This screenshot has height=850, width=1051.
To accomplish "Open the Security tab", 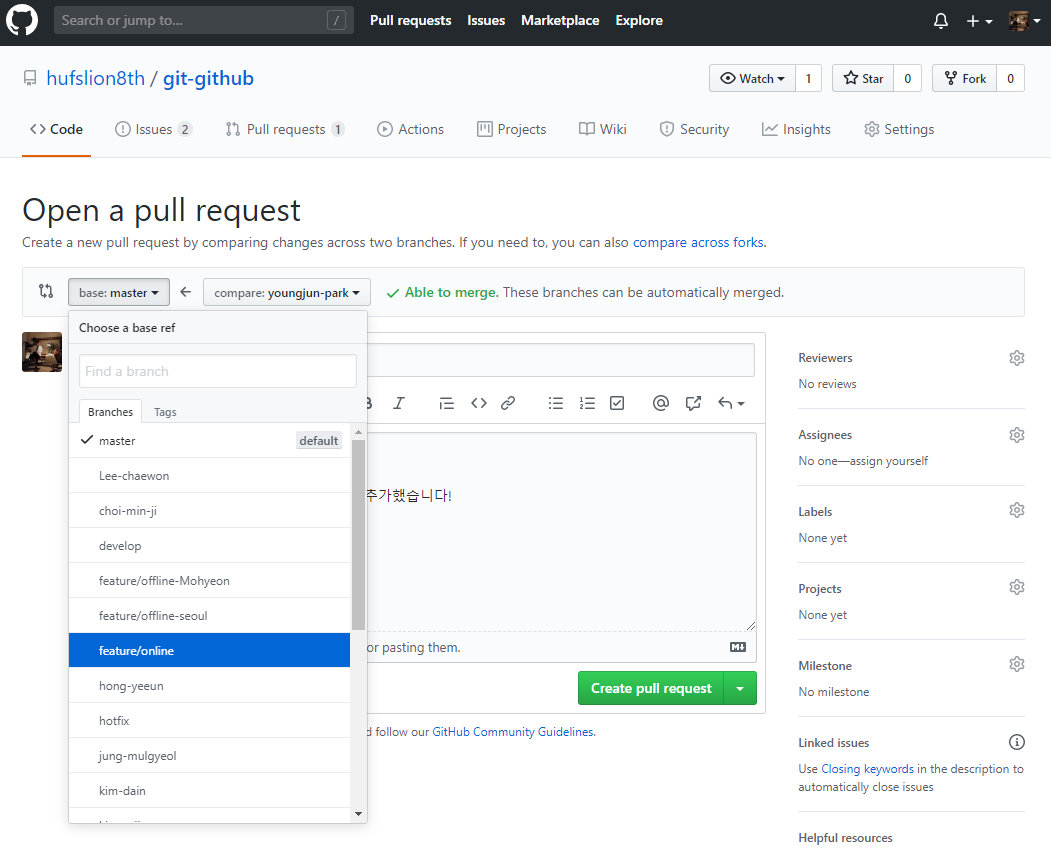I will click(x=694, y=129).
